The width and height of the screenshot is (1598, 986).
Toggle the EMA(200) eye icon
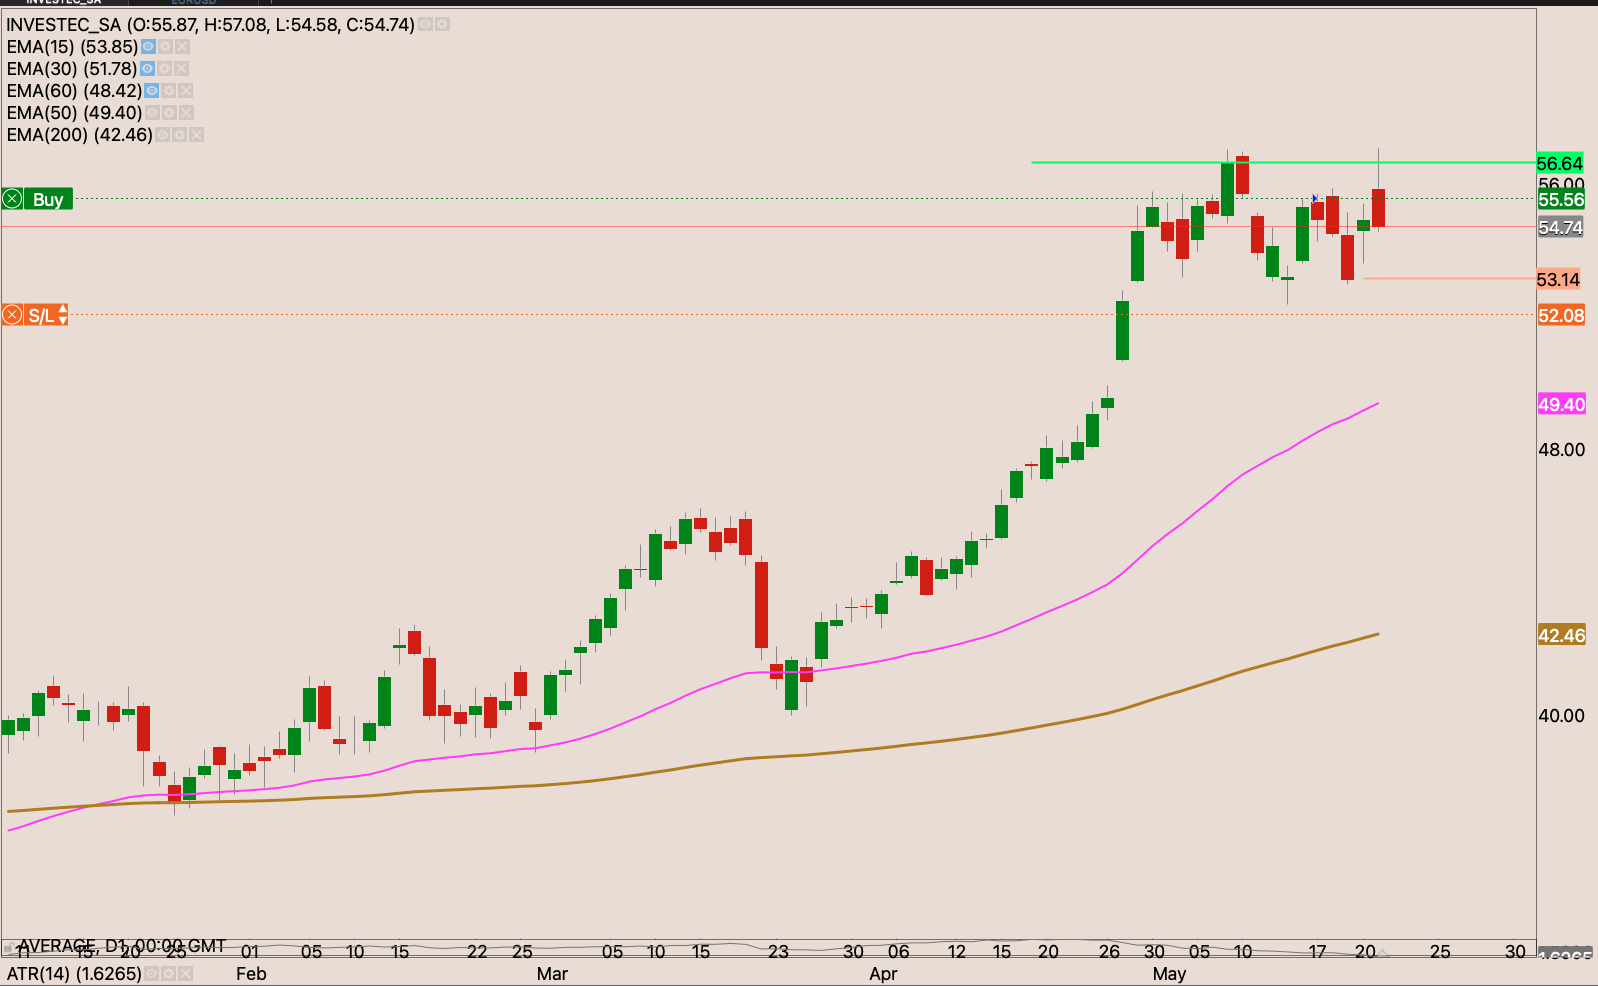(x=163, y=135)
